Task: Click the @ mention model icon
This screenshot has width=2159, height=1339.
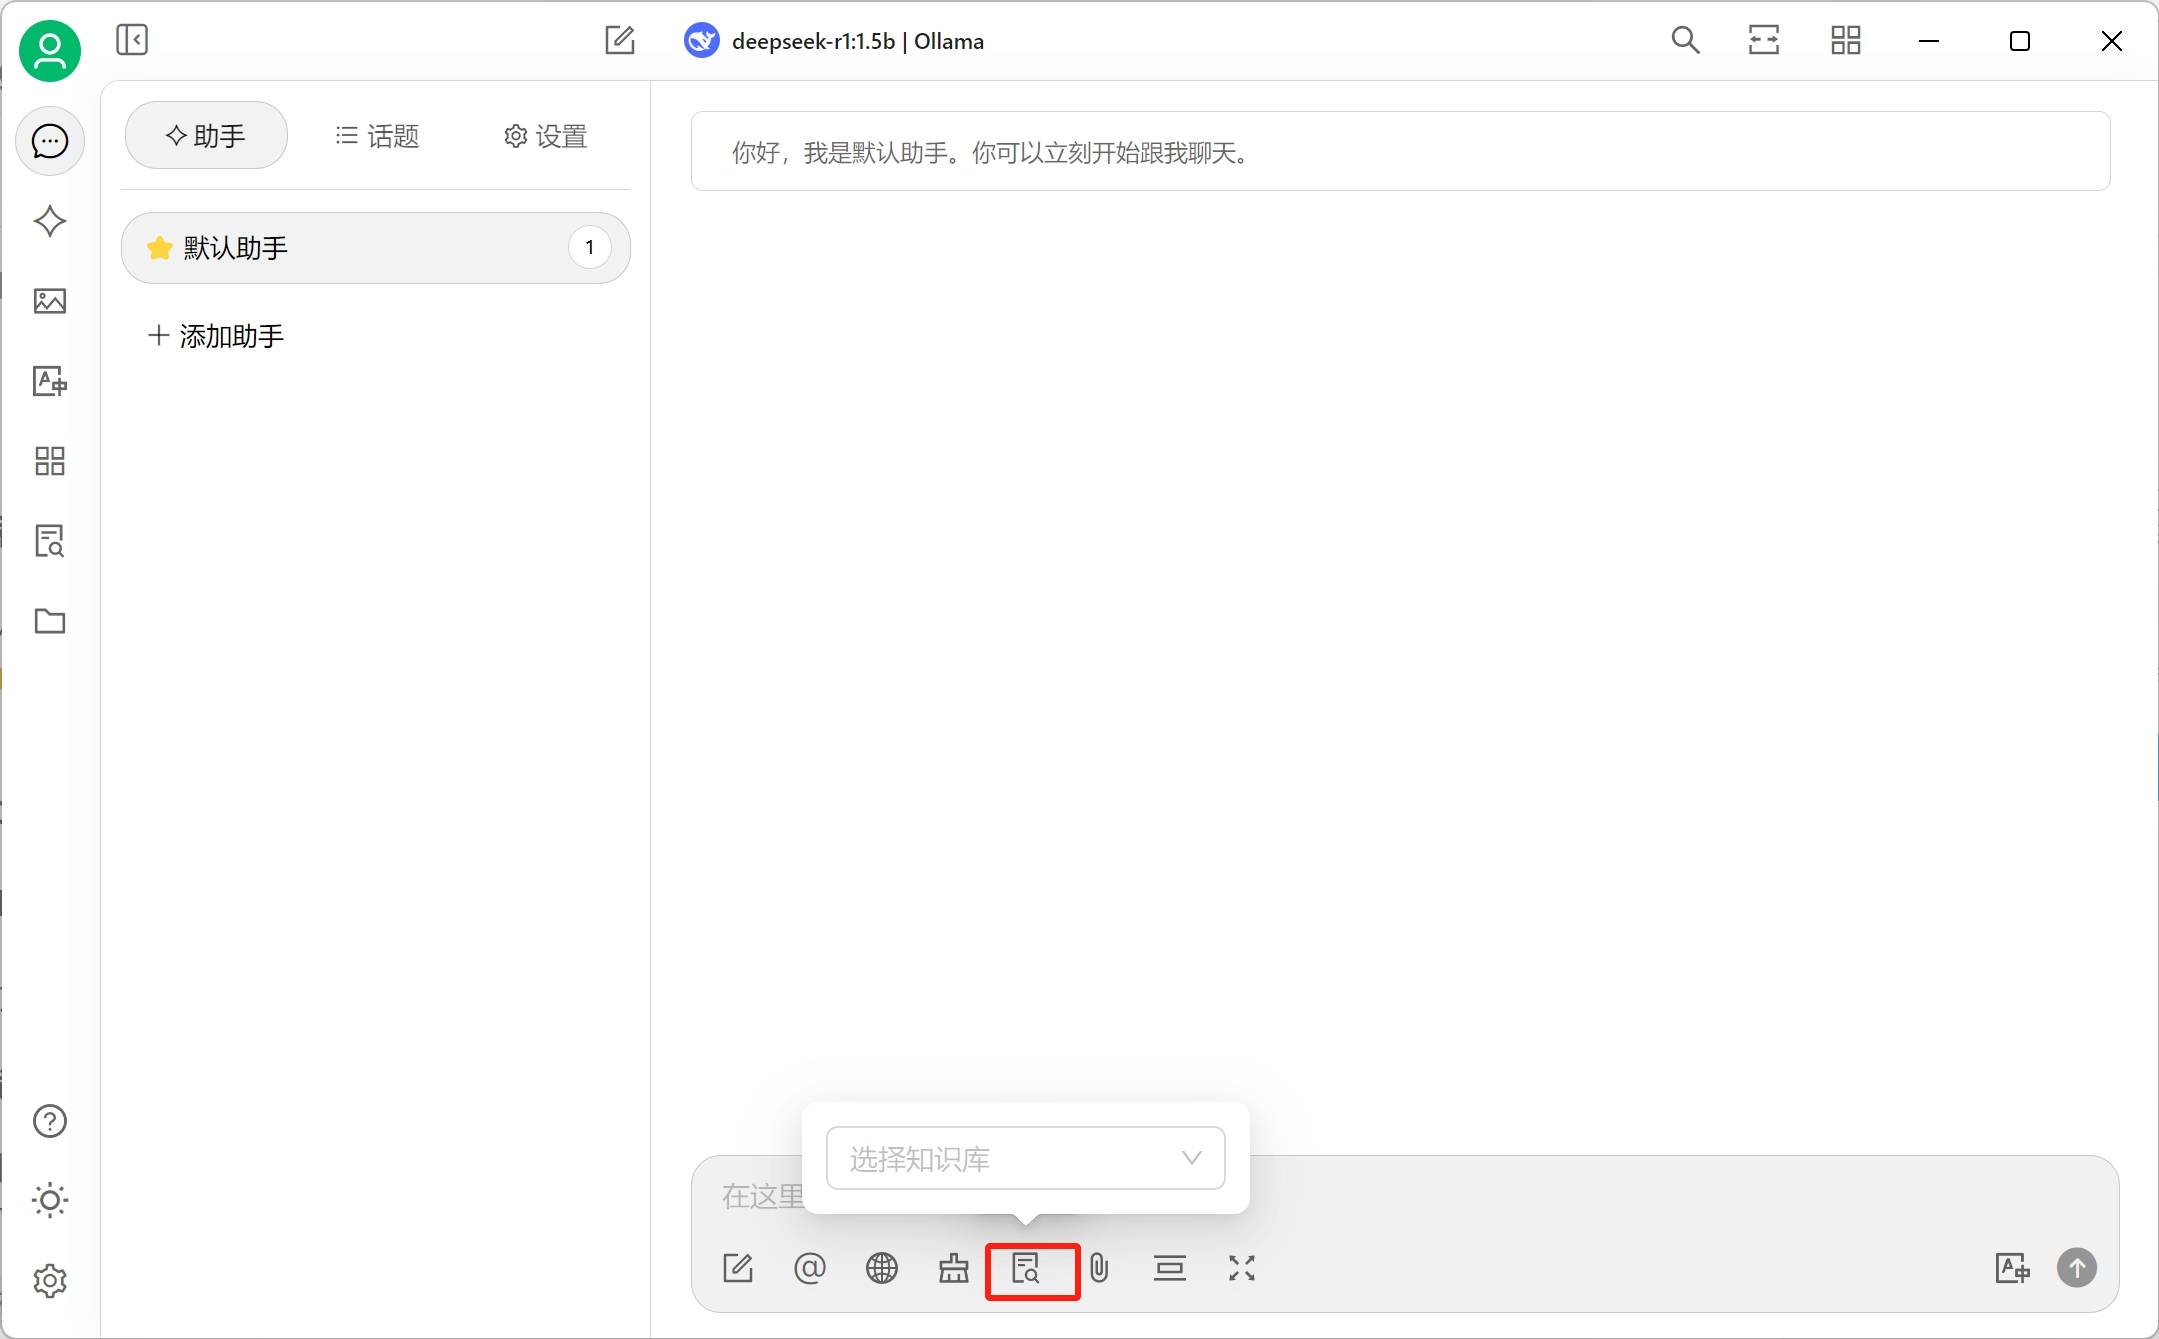Action: coord(809,1268)
